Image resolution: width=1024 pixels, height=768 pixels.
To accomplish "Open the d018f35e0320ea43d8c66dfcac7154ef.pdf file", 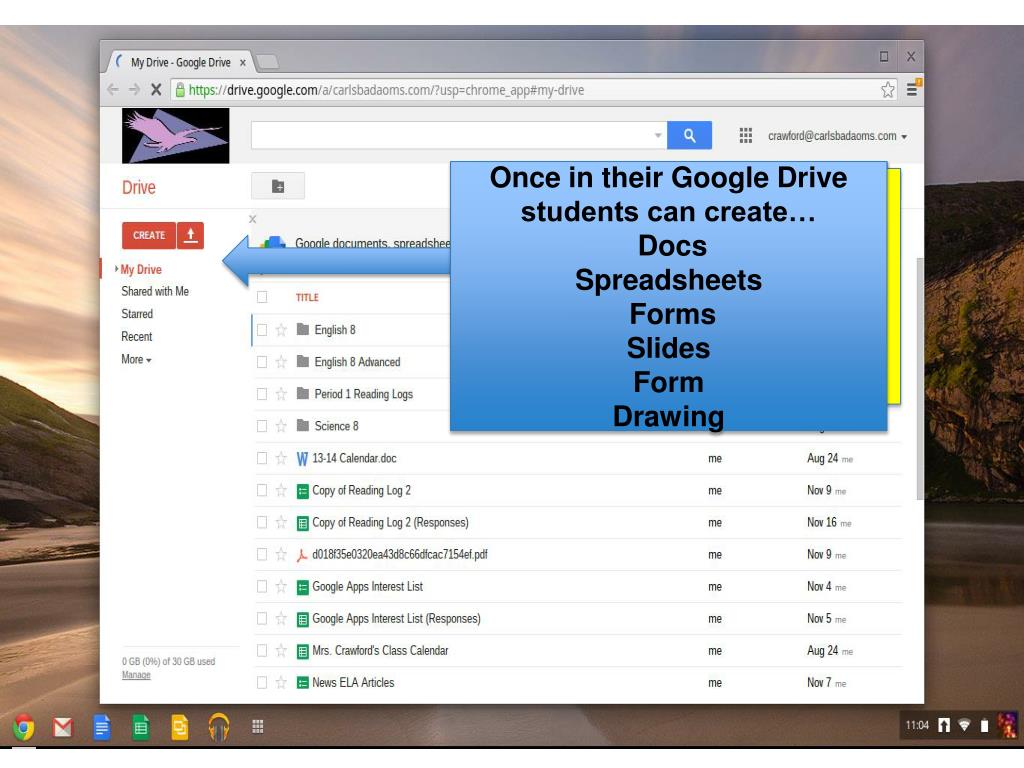I will (400, 554).
